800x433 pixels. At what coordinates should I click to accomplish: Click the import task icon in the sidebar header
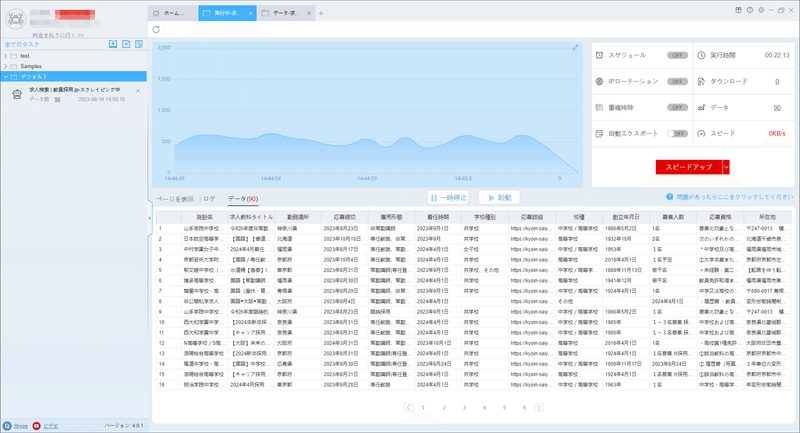click(113, 44)
